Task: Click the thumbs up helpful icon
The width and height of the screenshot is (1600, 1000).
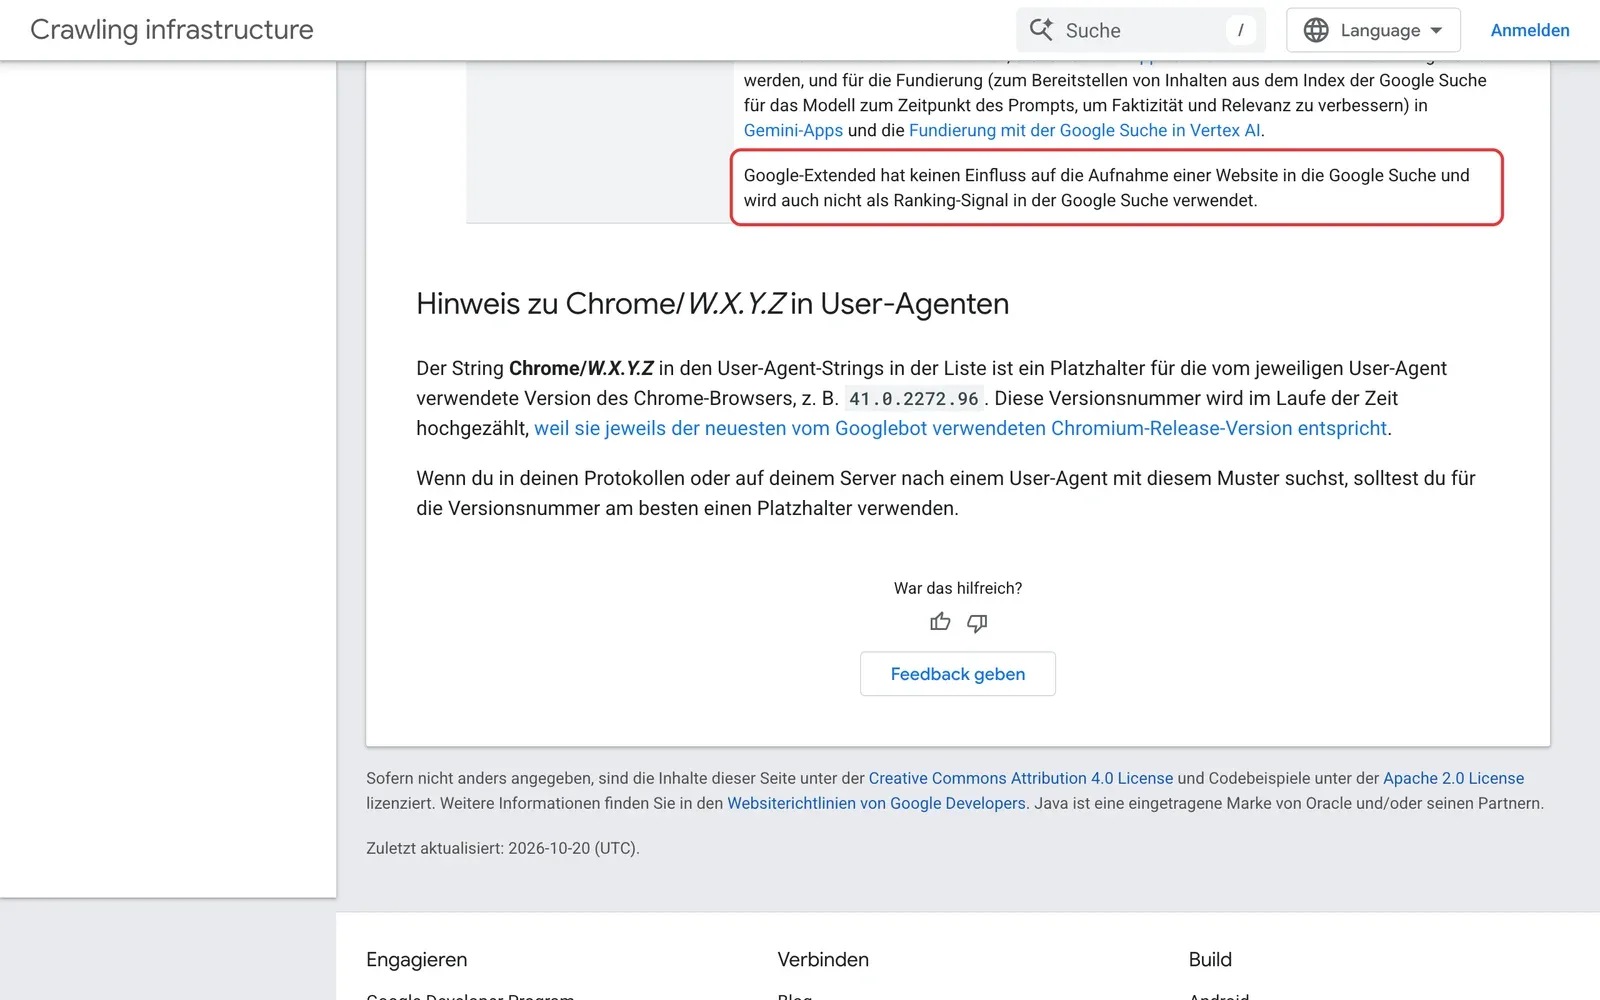Action: [940, 622]
